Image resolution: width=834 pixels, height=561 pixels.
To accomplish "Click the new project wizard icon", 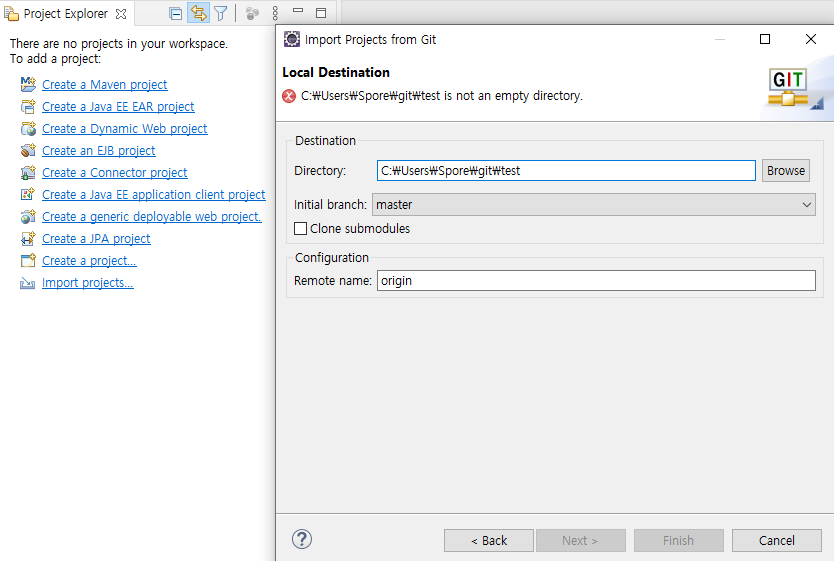I will coord(28,261).
